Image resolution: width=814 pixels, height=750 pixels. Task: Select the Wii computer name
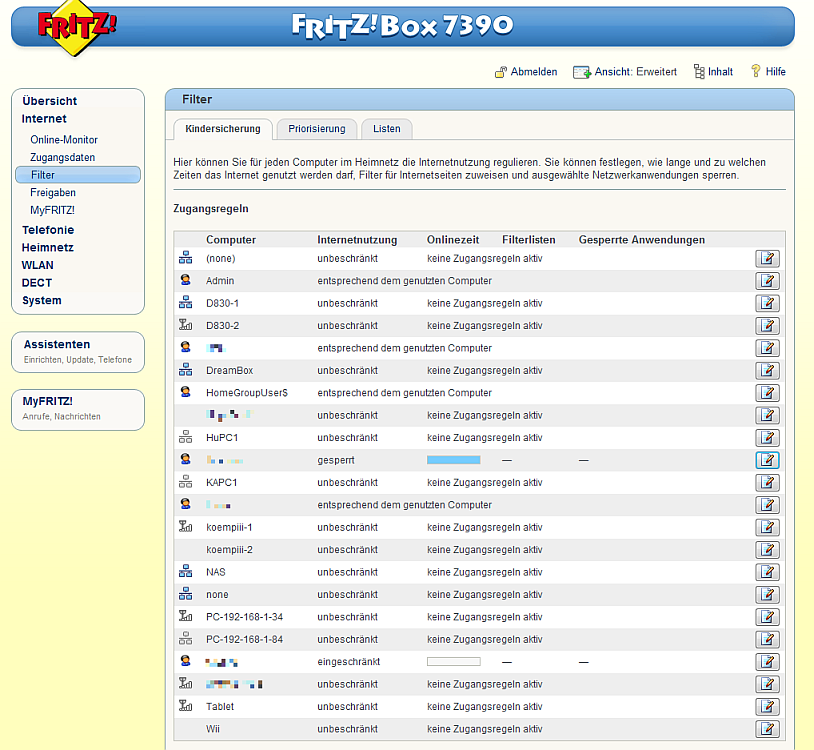pos(213,729)
